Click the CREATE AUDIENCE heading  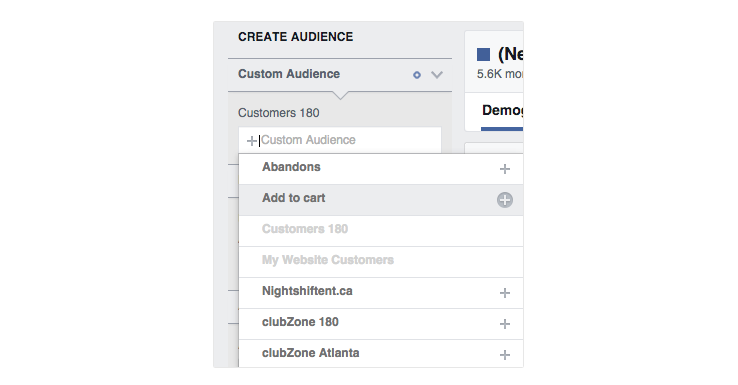pyautogui.click(x=296, y=37)
